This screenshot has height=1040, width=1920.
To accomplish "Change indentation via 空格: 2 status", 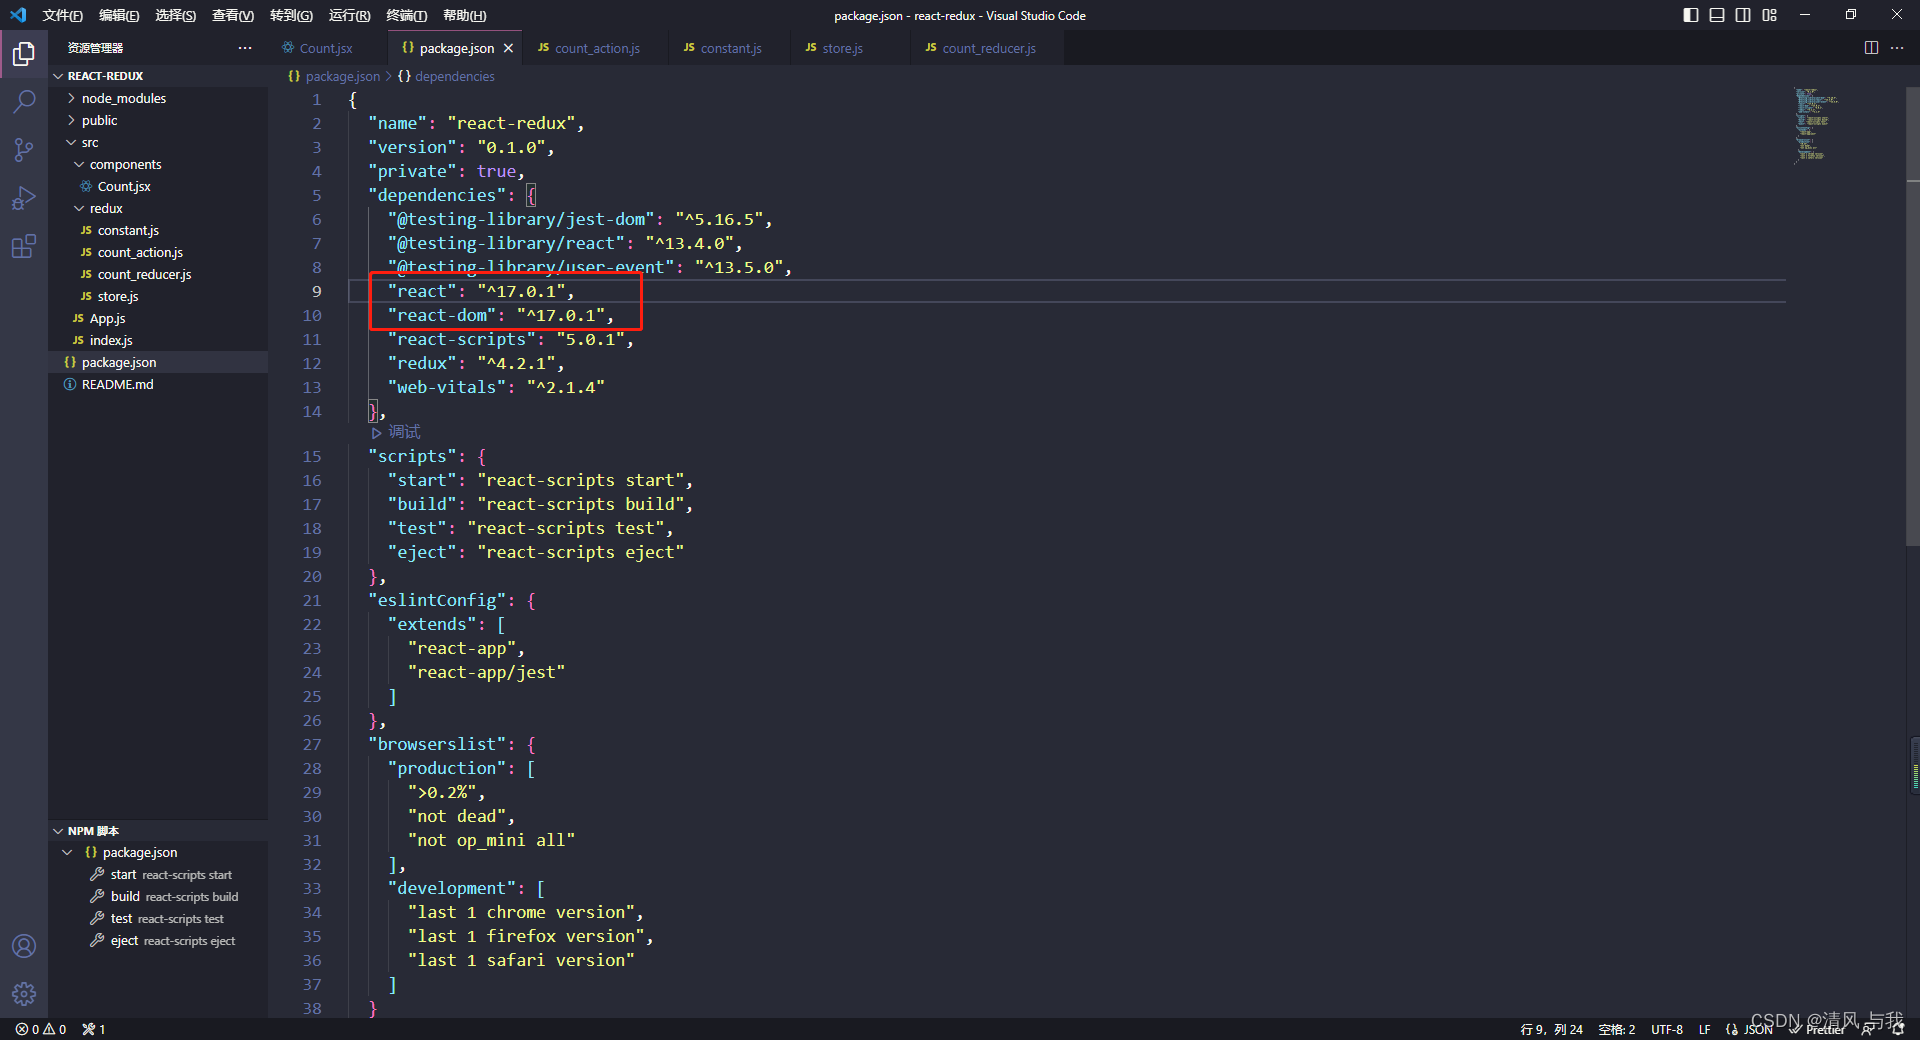I will coord(1617,1029).
